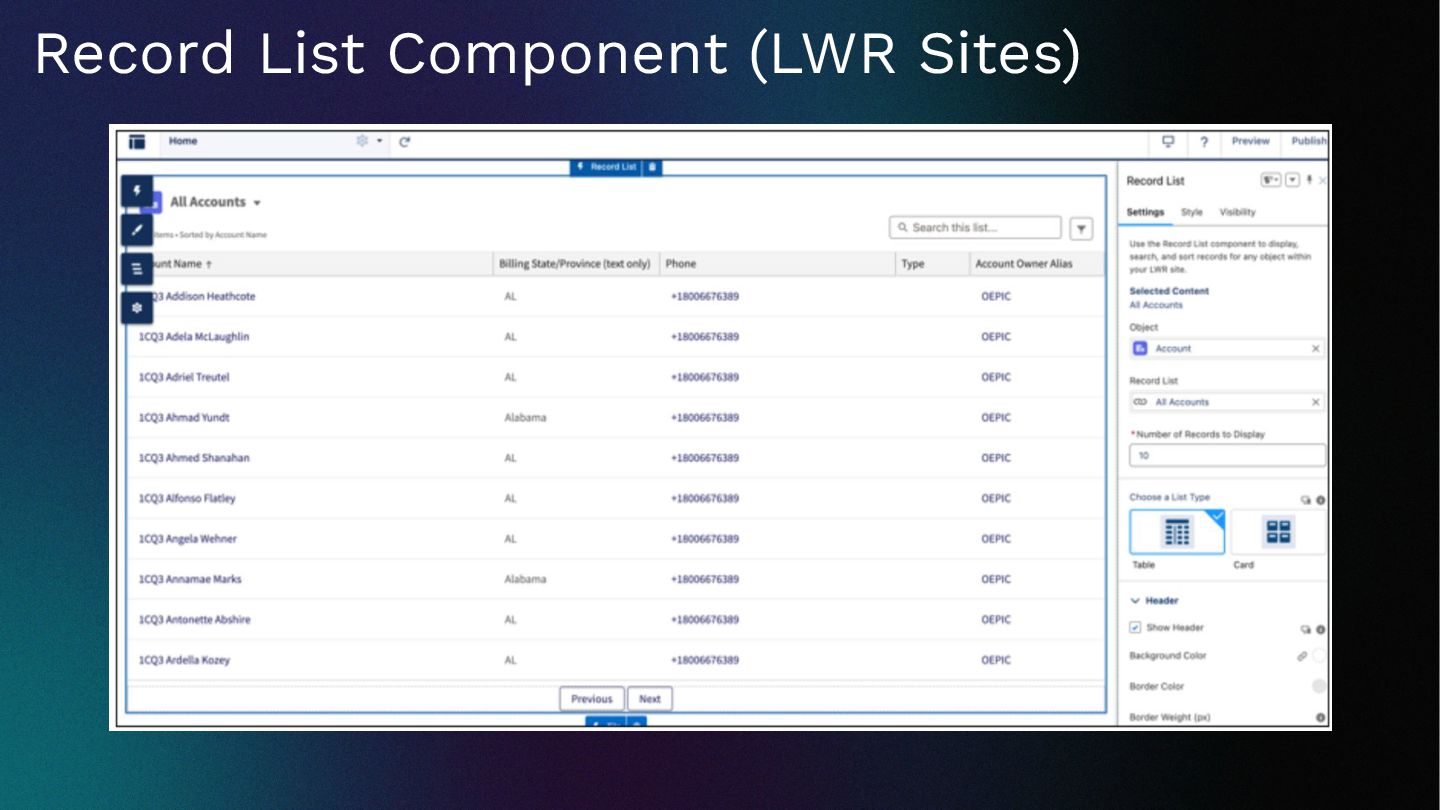This screenshot has height=810, width=1440.
Task: Open the Help question mark icon
Action: point(1203,141)
